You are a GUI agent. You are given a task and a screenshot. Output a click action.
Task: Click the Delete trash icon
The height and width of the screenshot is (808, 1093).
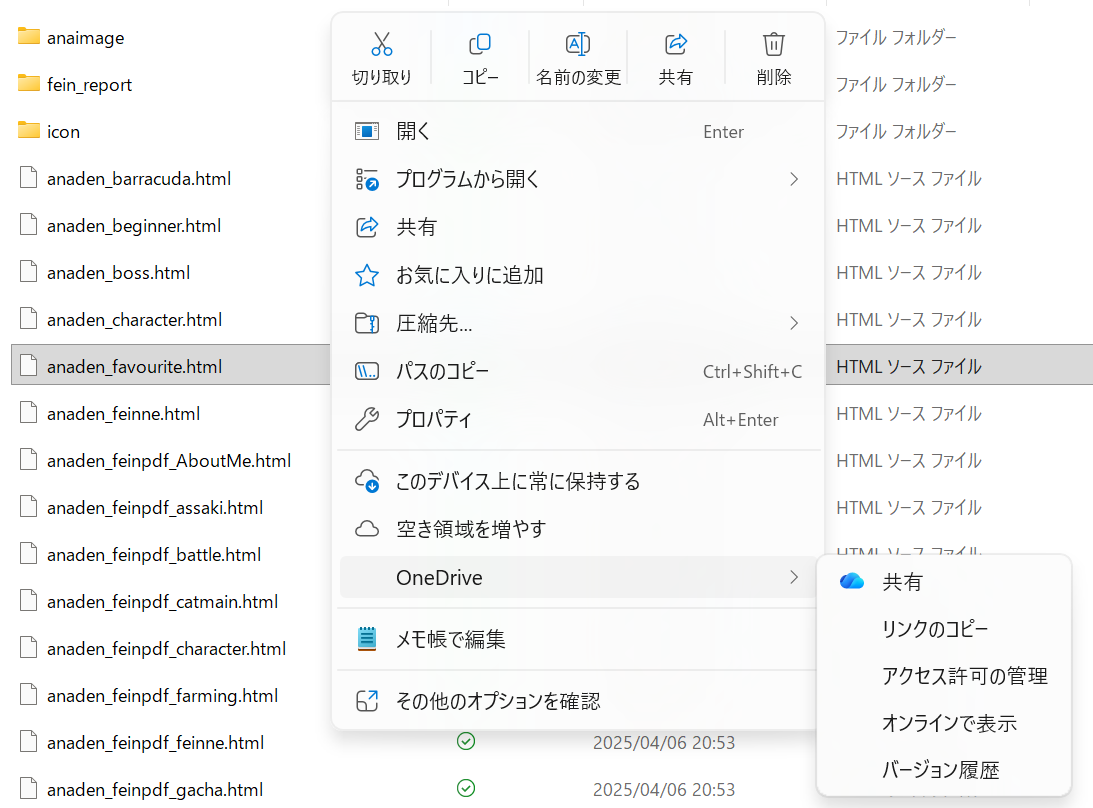(x=774, y=44)
